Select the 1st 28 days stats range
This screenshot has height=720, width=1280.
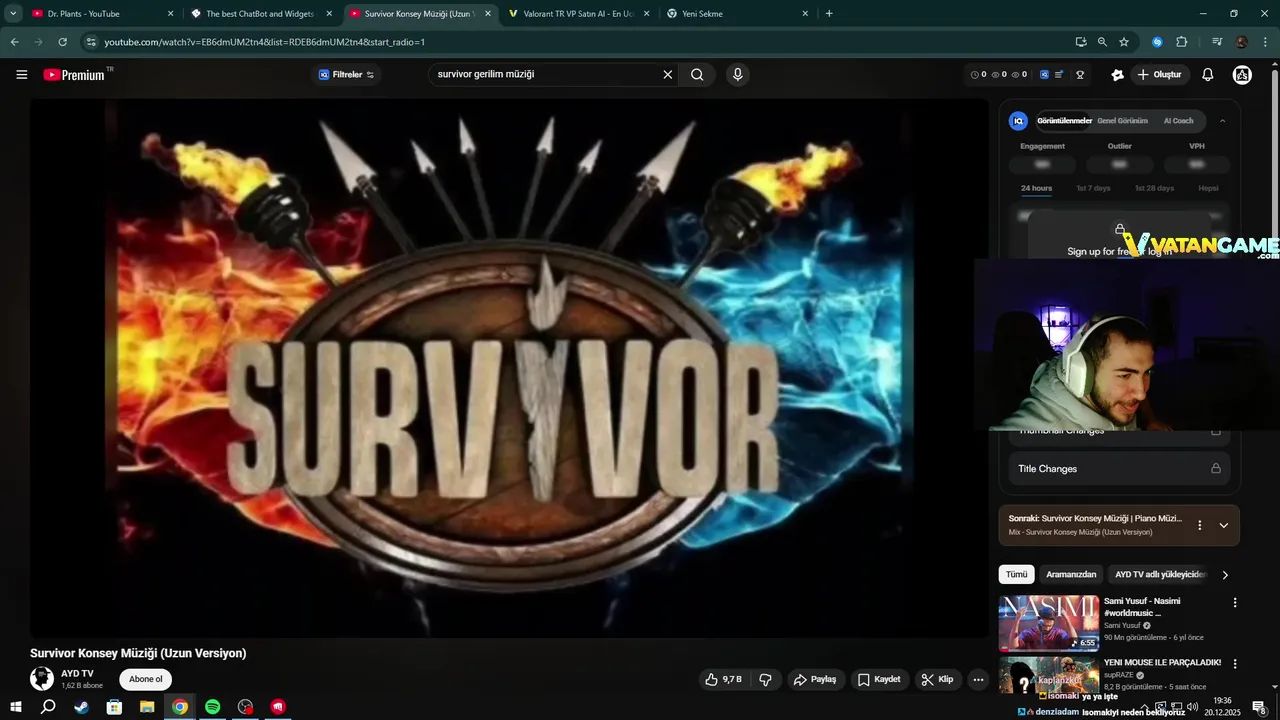click(1154, 188)
